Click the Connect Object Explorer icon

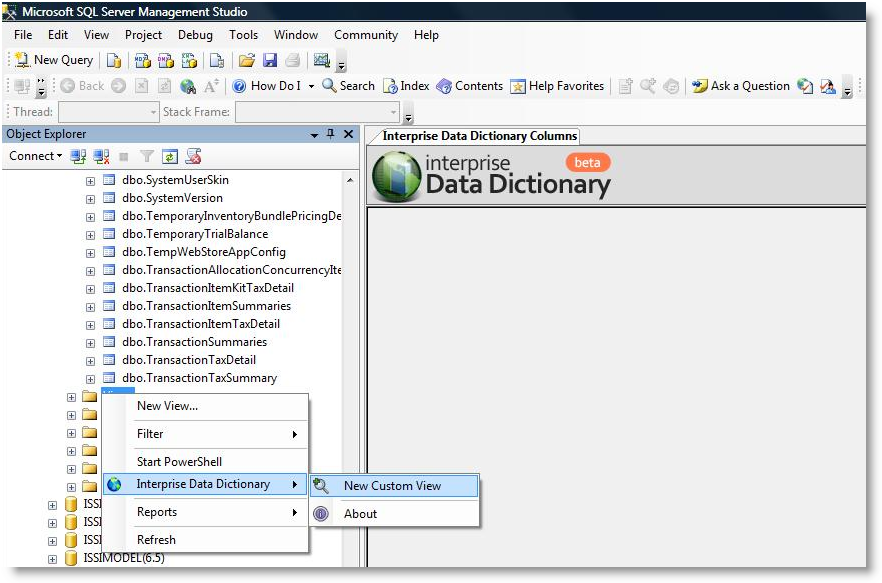point(79,156)
